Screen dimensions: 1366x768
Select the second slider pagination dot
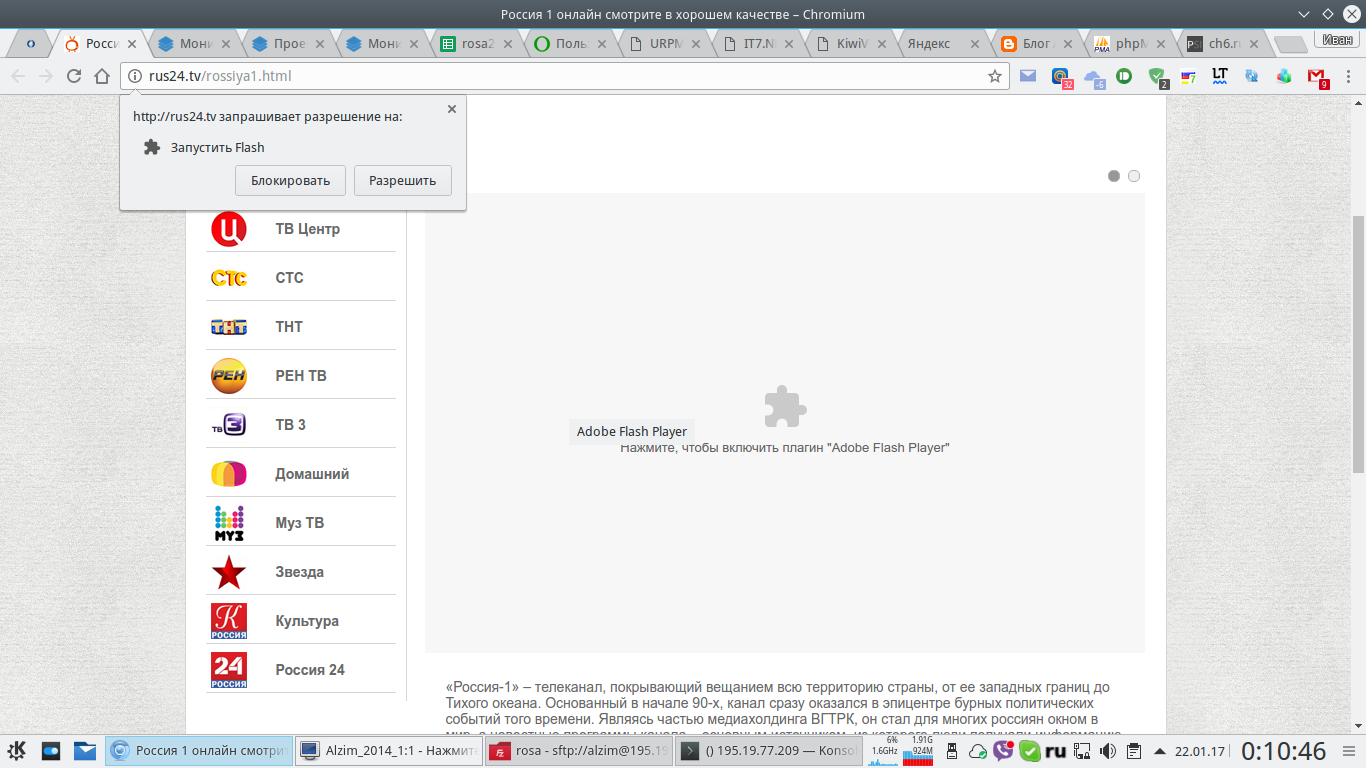coord(1134,176)
